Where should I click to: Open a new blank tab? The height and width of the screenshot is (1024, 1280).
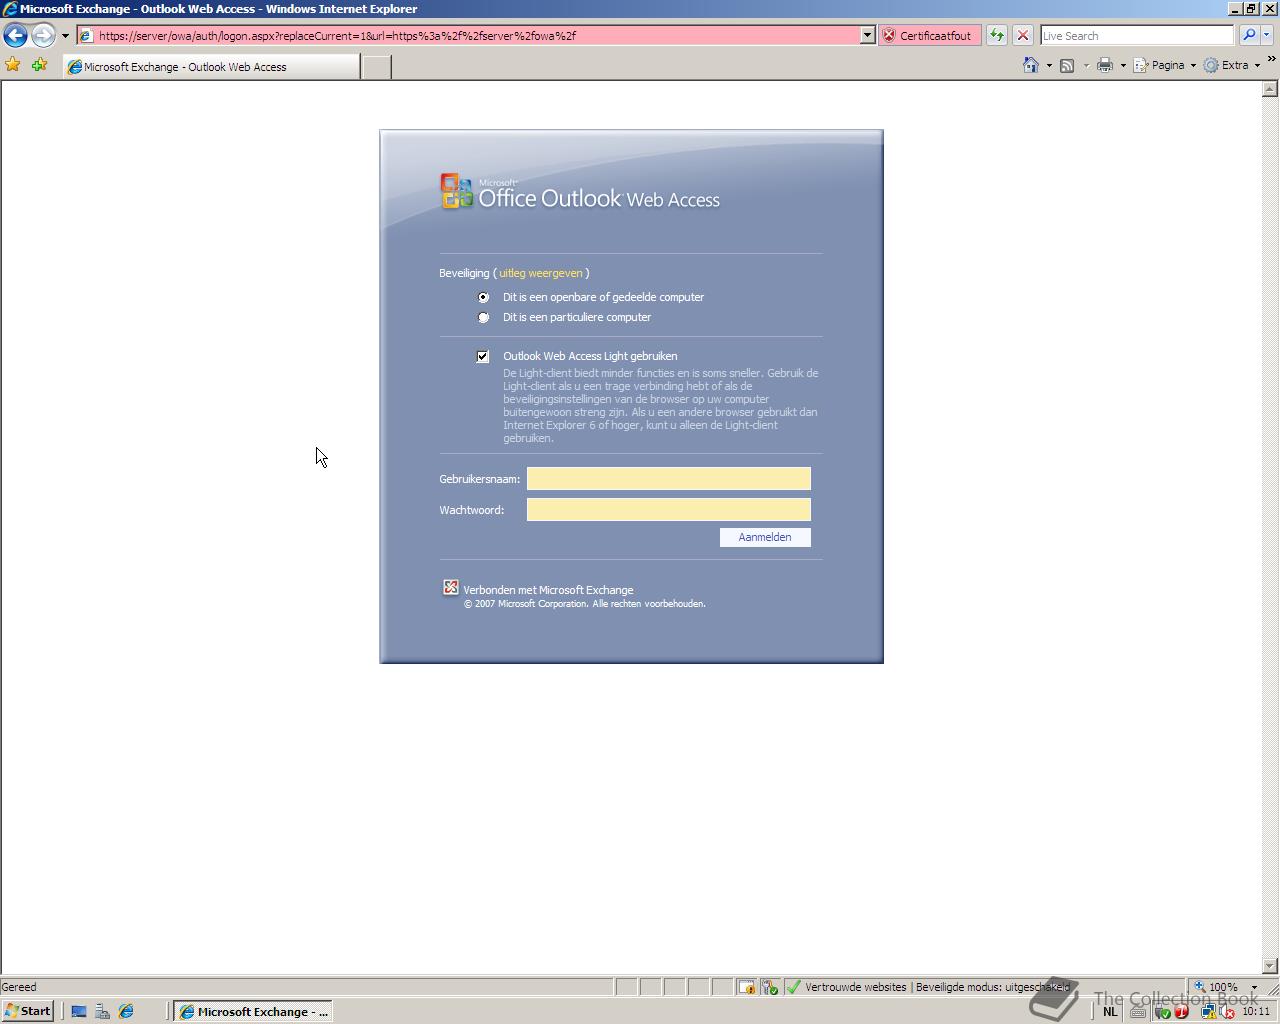376,67
